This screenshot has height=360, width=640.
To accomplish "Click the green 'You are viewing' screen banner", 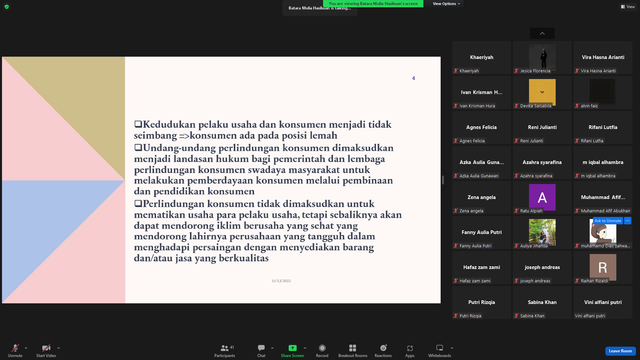I will tap(373, 4).
